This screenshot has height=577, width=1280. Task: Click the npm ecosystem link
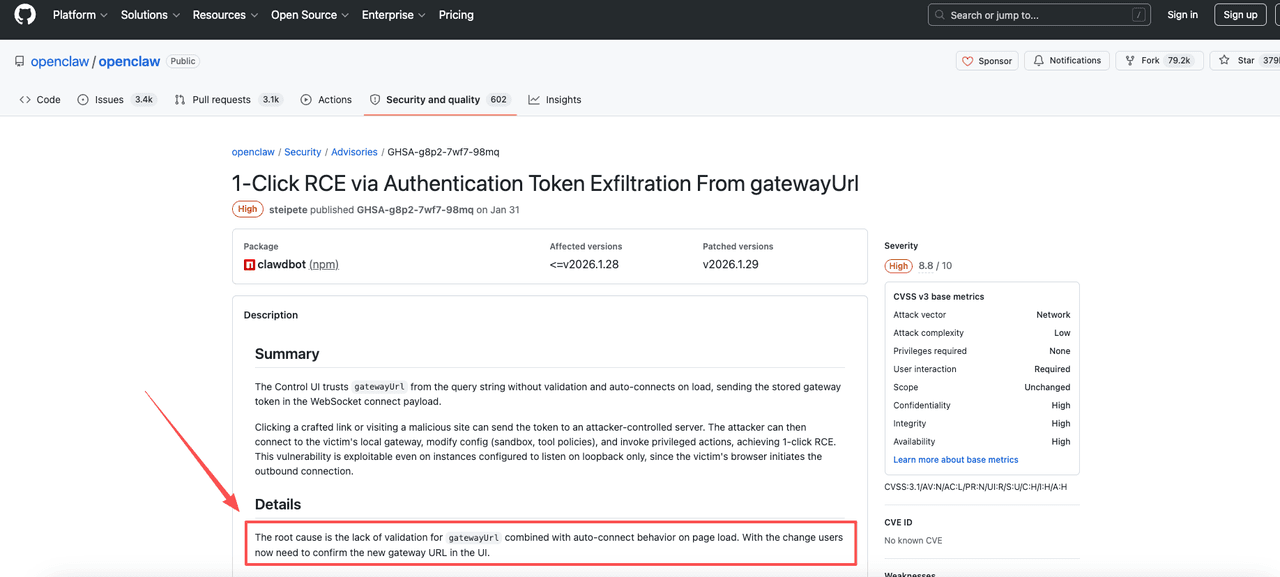point(324,265)
